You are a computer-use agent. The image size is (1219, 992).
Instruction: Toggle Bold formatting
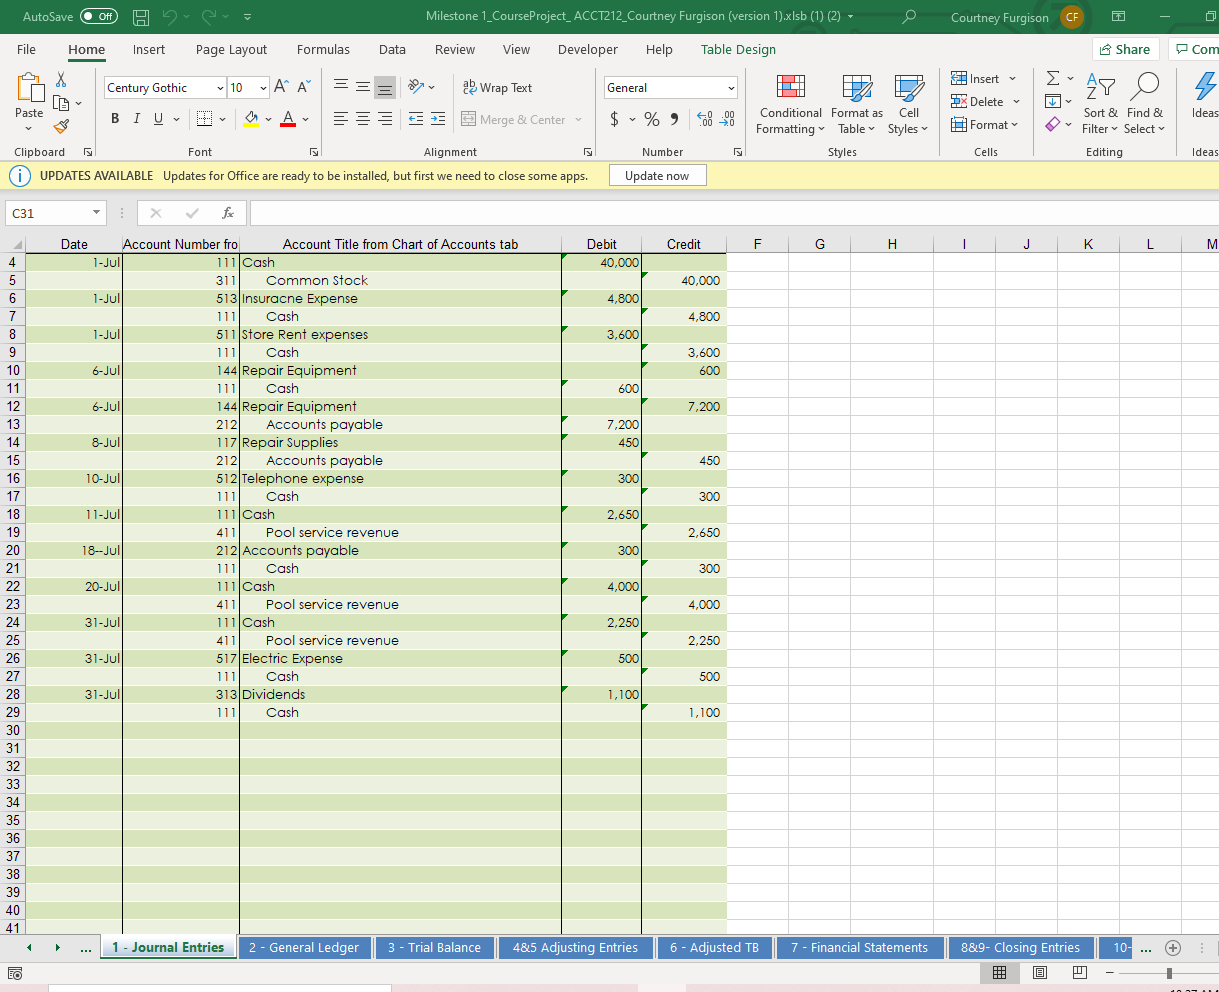click(116, 119)
